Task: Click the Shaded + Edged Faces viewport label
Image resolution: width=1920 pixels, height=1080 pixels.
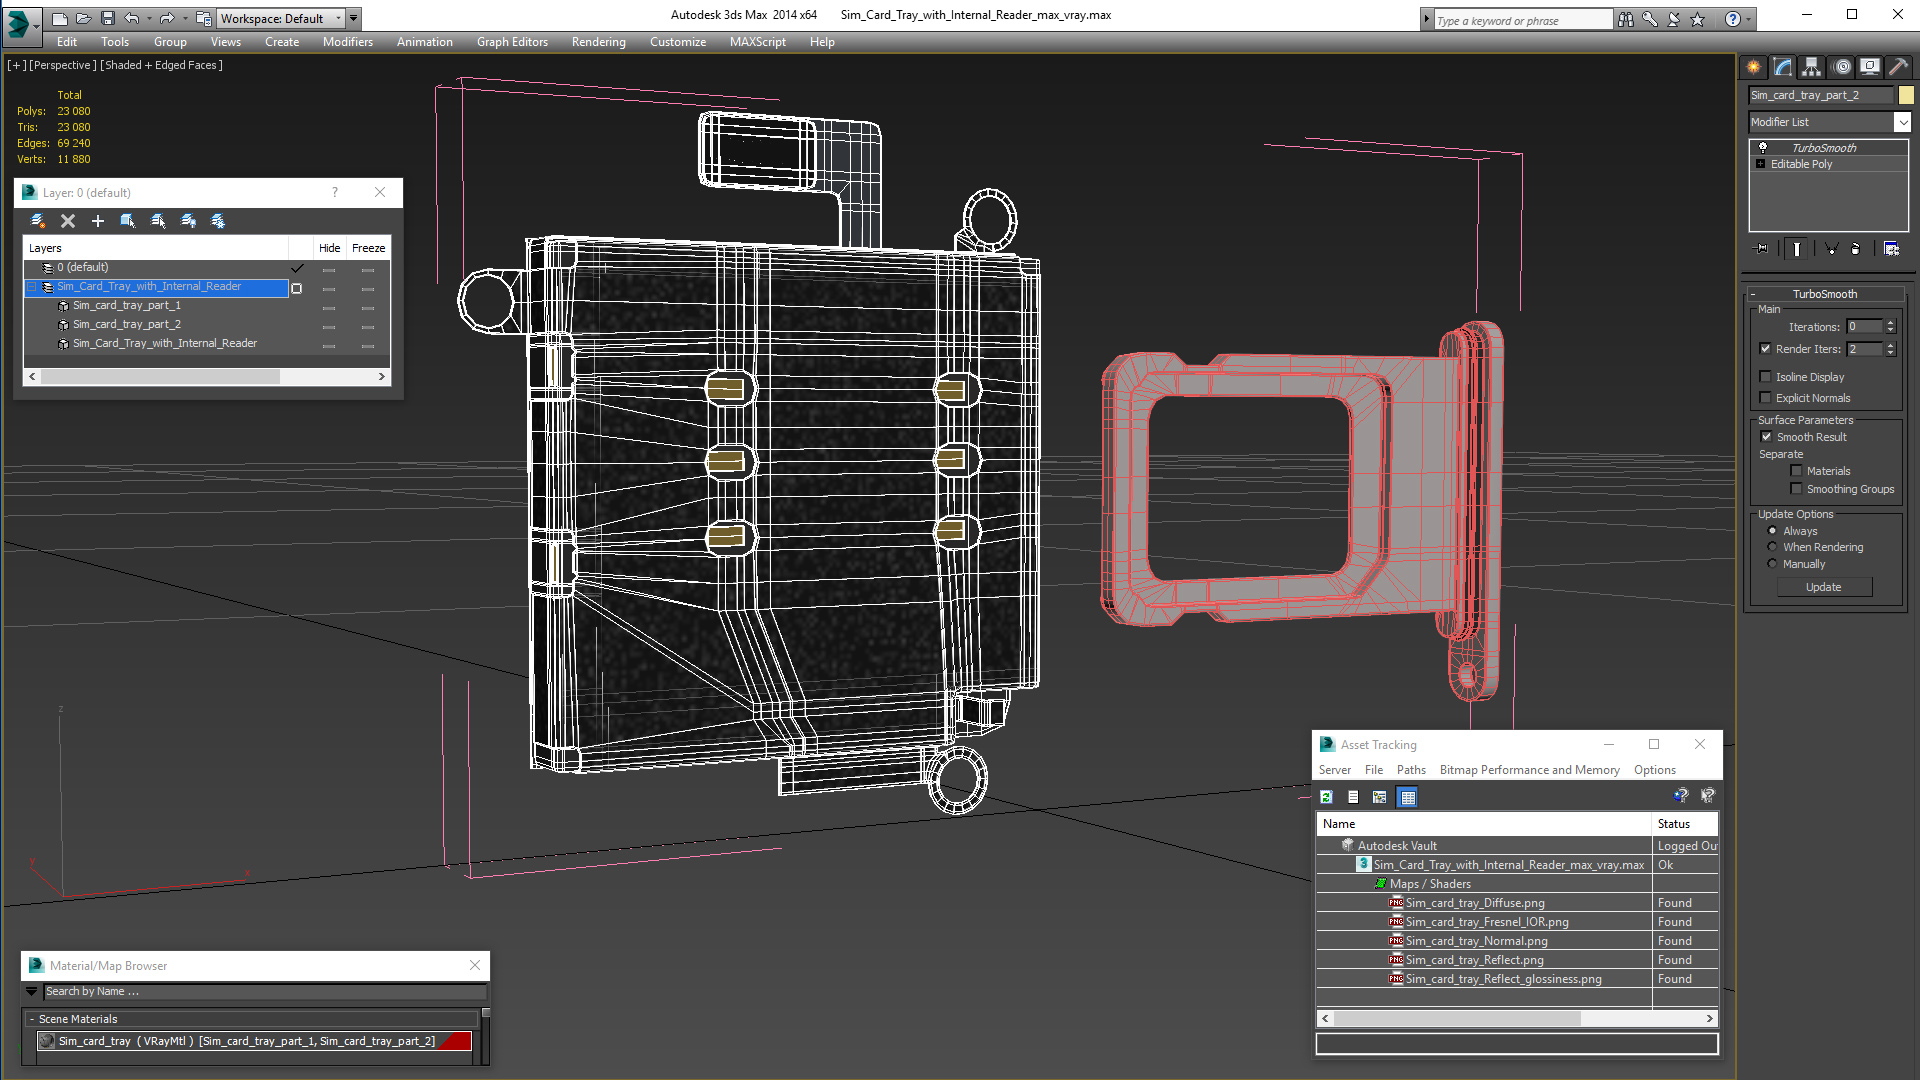Action: [x=161, y=65]
